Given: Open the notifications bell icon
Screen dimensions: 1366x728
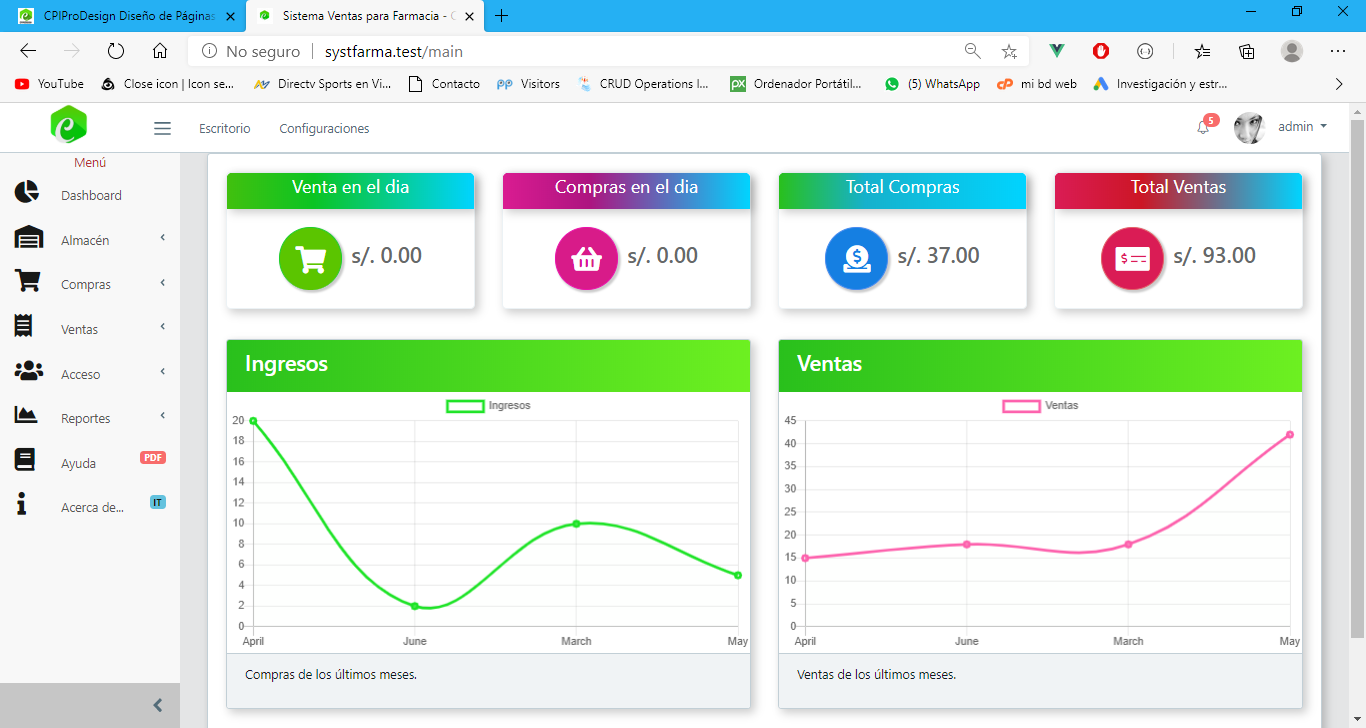Looking at the screenshot, I should click(1203, 127).
